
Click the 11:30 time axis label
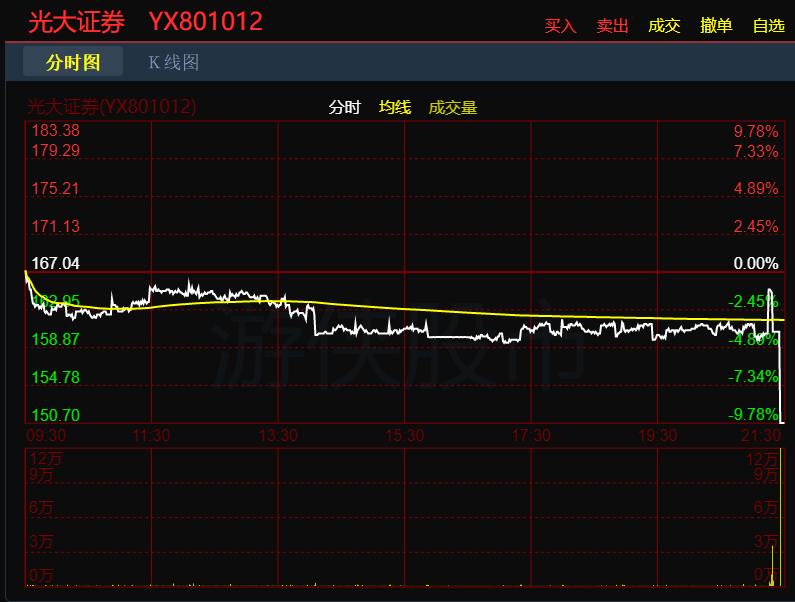point(151,435)
